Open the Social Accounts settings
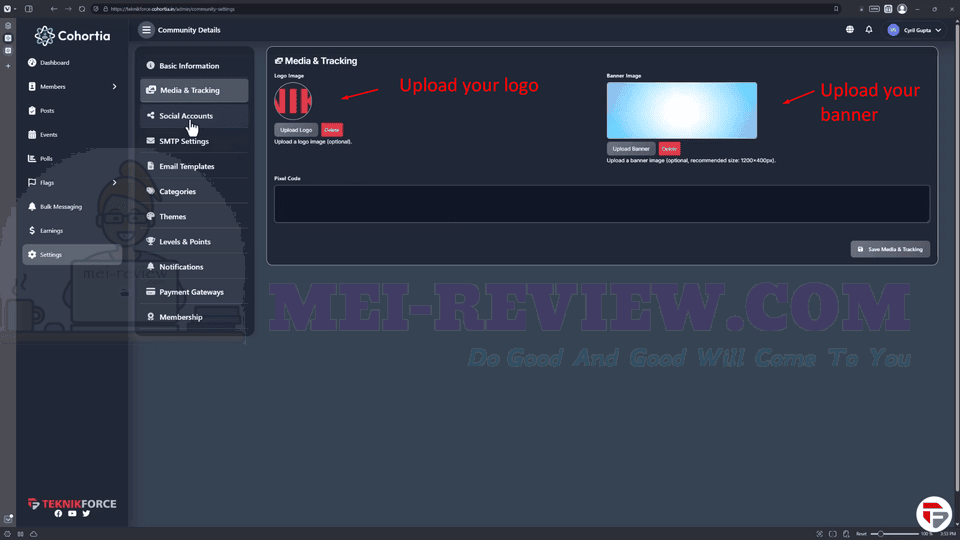The image size is (960, 540). (x=194, y=116)
